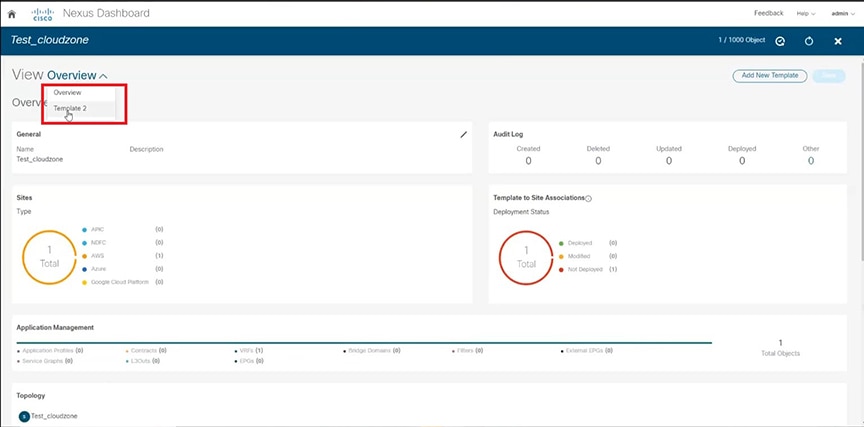Refresh the schema with the circular arrow icon
The image size is (864, 427).
(x=809, y=41)
